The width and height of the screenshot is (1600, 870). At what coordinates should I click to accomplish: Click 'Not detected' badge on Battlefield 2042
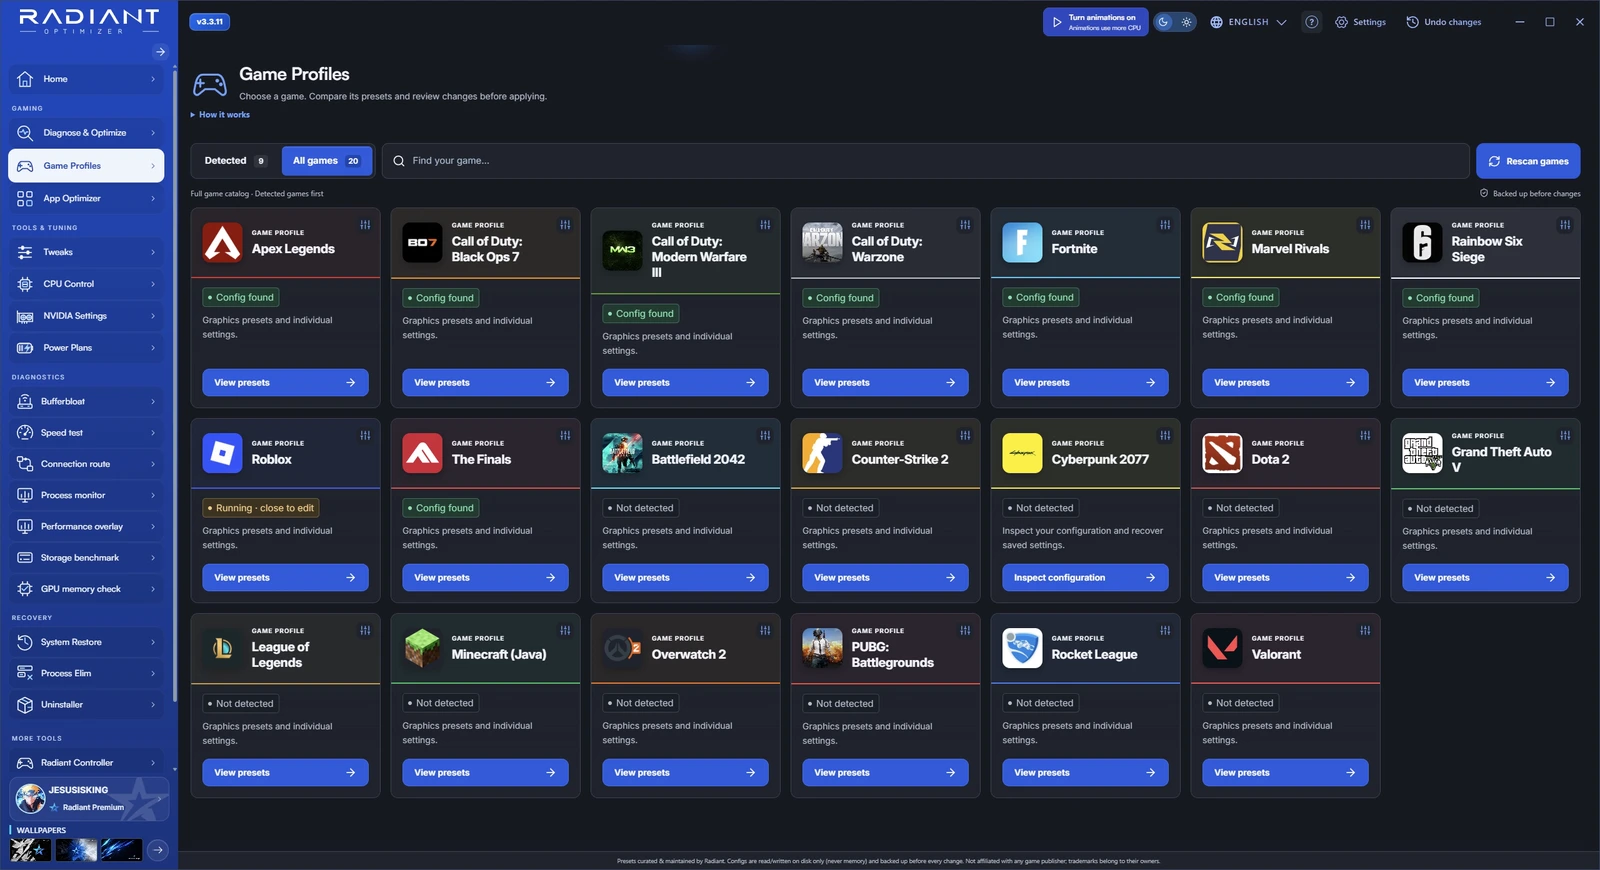(x=641, y=508)
